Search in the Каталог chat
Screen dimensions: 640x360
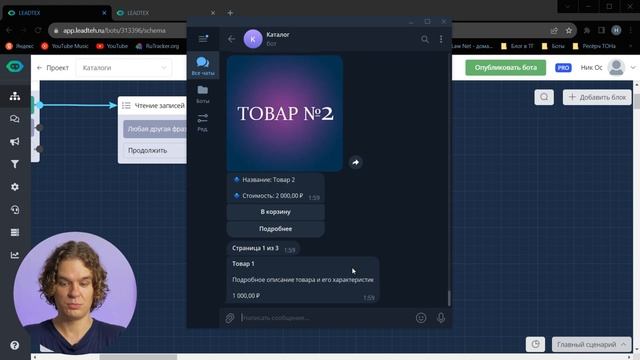coord(425,39)
